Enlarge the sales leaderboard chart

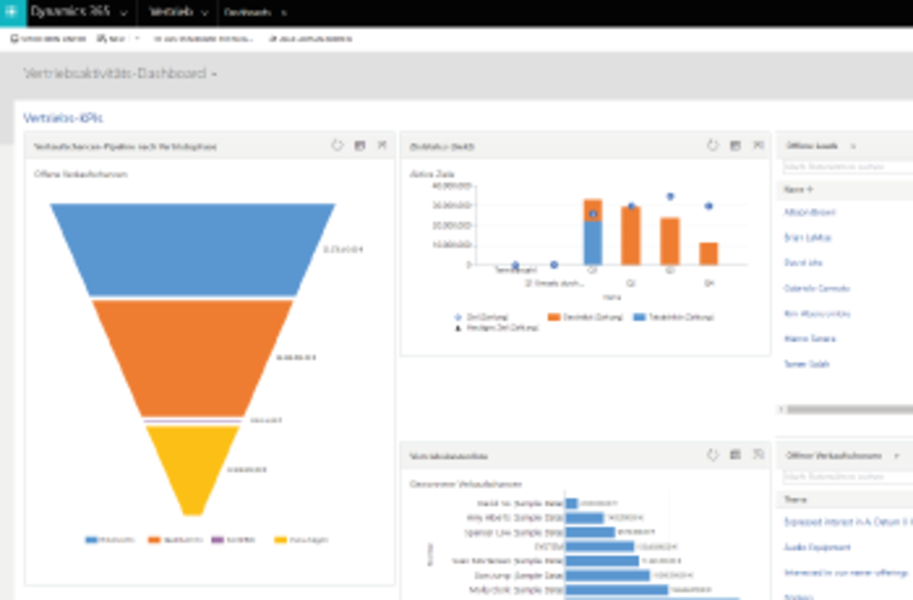point(758,455)
